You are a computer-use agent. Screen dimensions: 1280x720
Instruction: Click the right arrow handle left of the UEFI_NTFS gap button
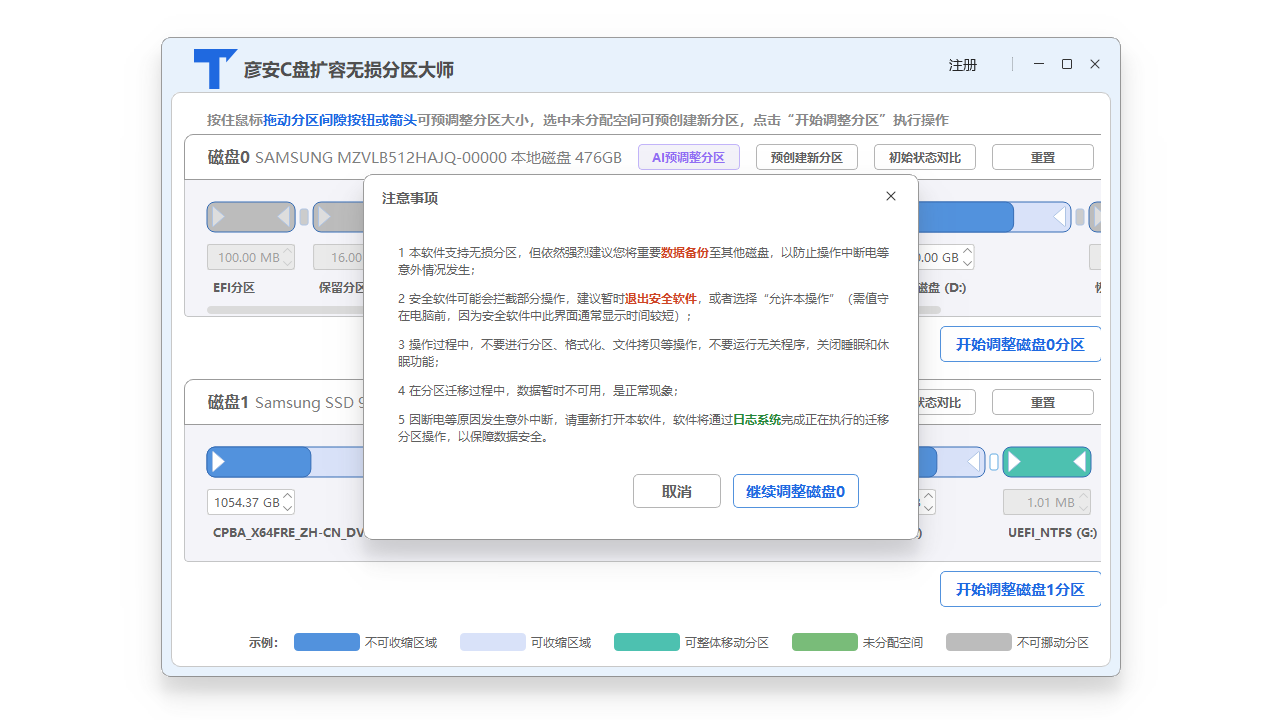click(x=975, y=462)
